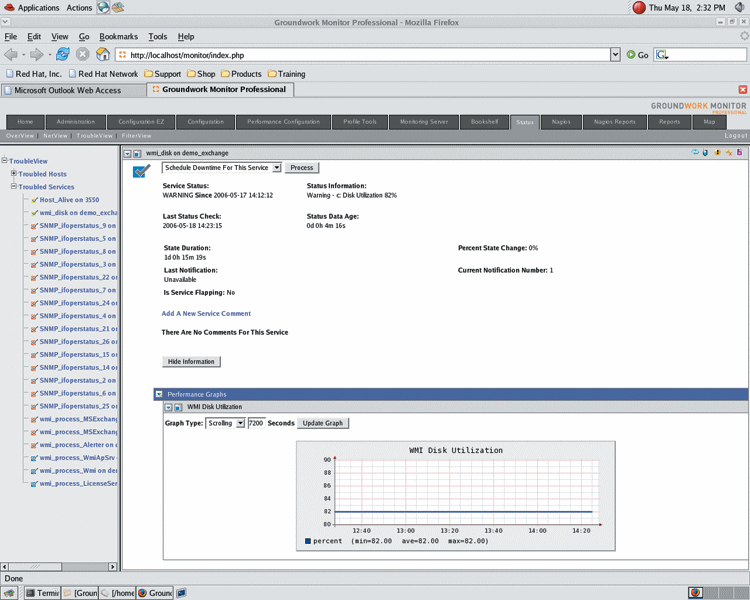Go forward with the browser Forward arrow
750x600 pixels.
tap(37, 55)
